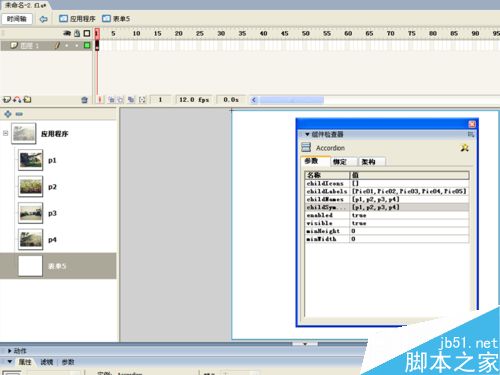The image size is (500, 375).
Task: Edit the minHeight value 0
Action: (x=410, y=231)
